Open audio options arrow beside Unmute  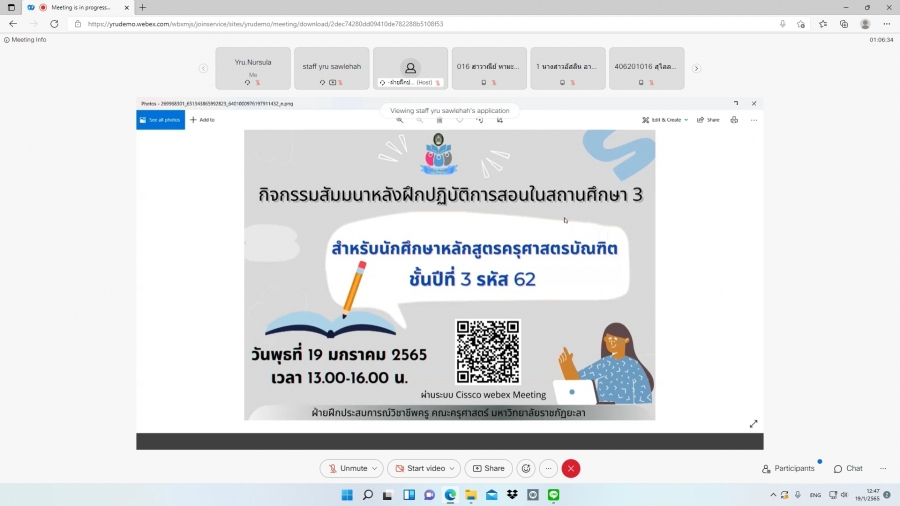pyautogui.click(x=375, y=468)
